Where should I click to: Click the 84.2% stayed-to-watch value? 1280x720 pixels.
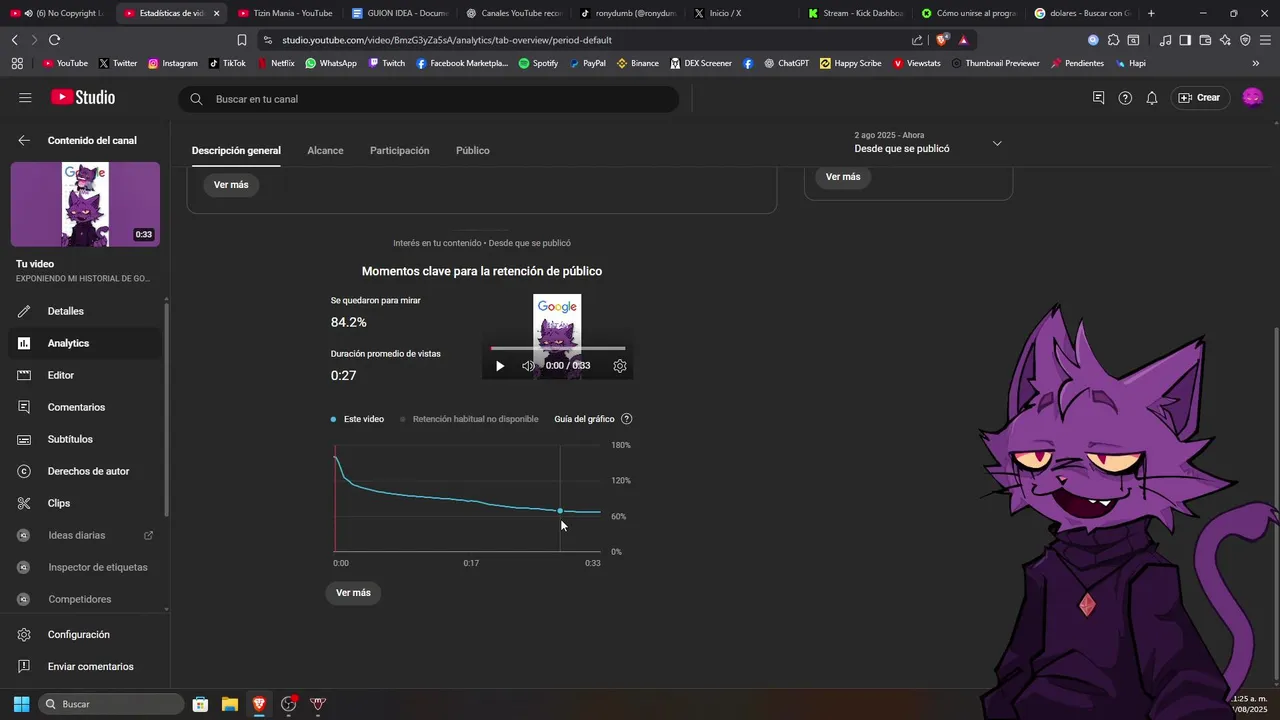click(349, 322)
